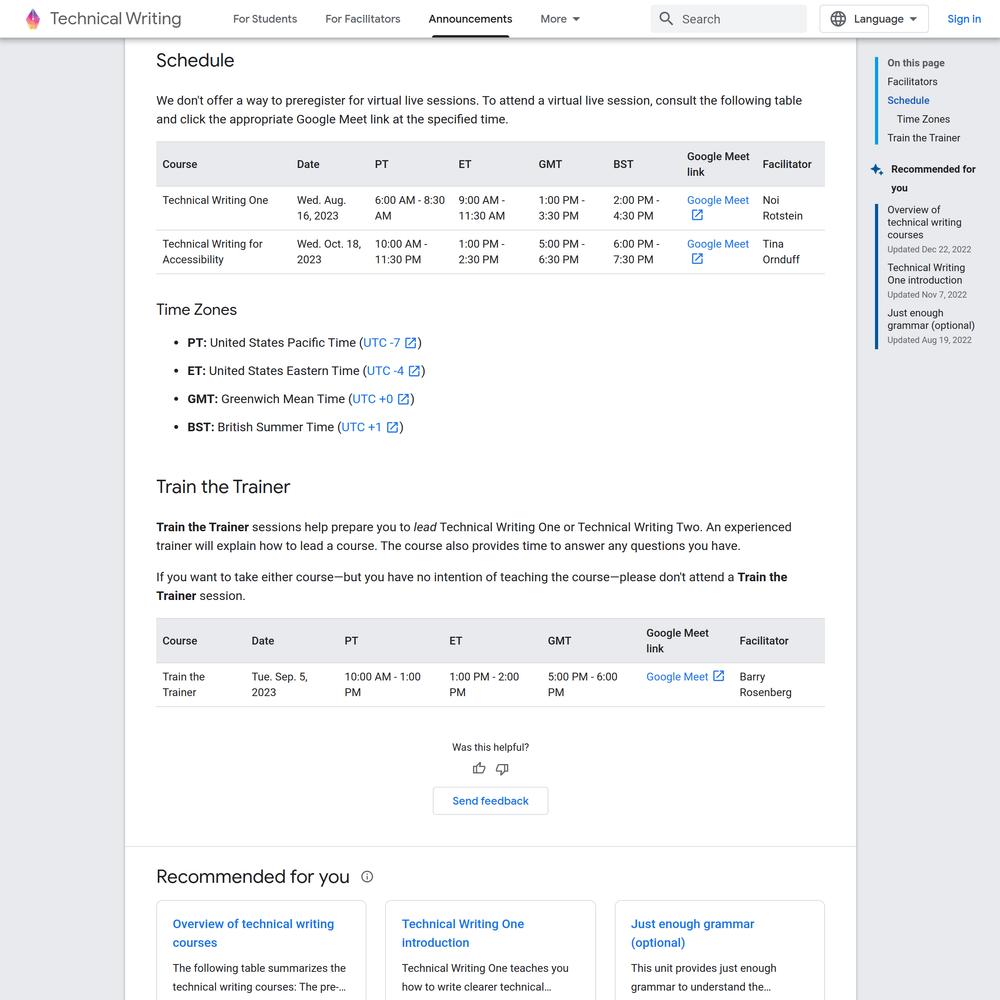1000x1000 pixels.
Task: Open sidebar Just enough grammar (optional)
Action: pos(930,319)
